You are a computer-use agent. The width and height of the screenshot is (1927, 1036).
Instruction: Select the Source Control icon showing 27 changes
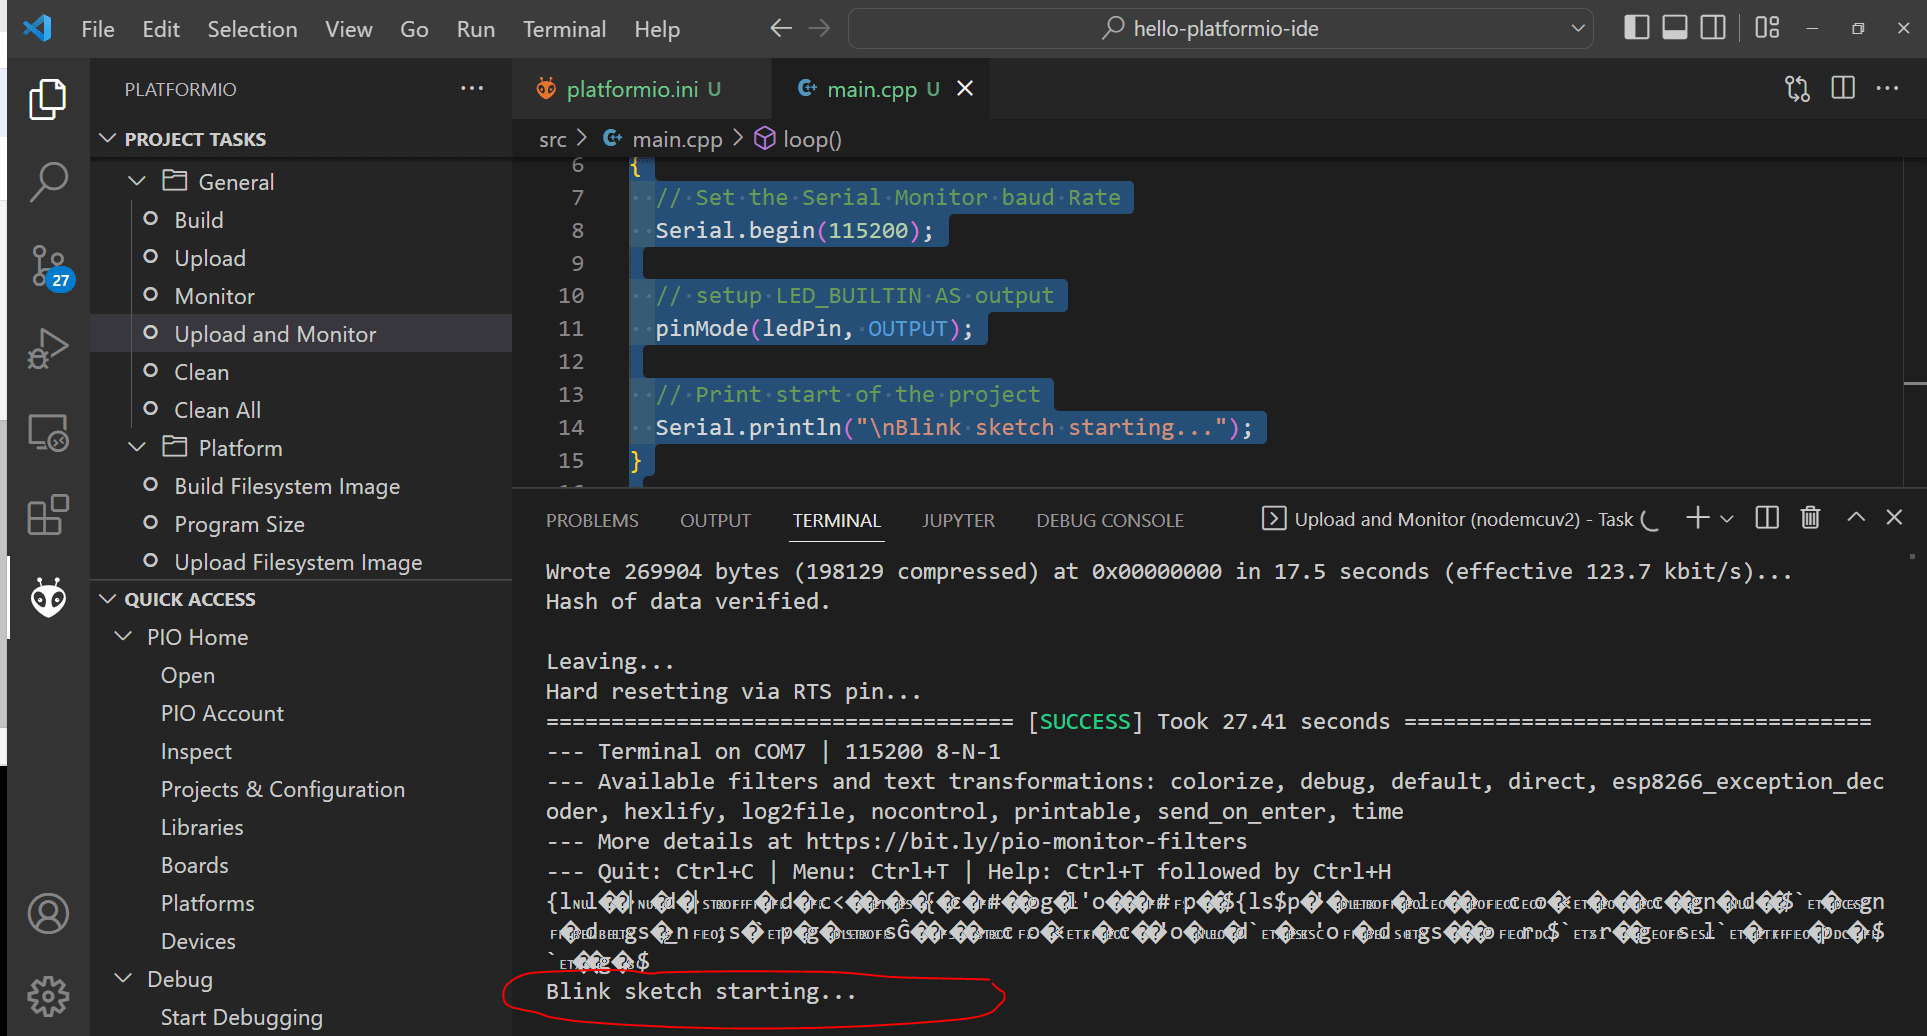coord(47,265)
